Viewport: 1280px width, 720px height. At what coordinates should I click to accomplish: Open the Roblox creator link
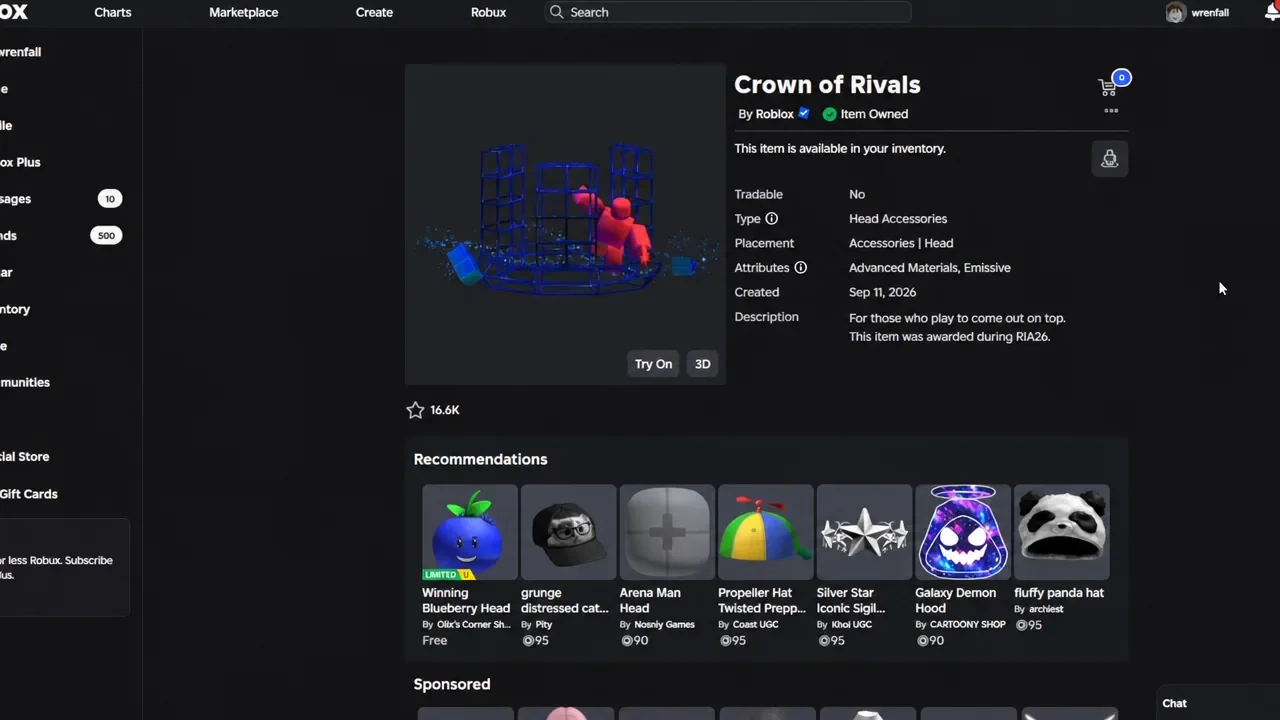[775, 114]
